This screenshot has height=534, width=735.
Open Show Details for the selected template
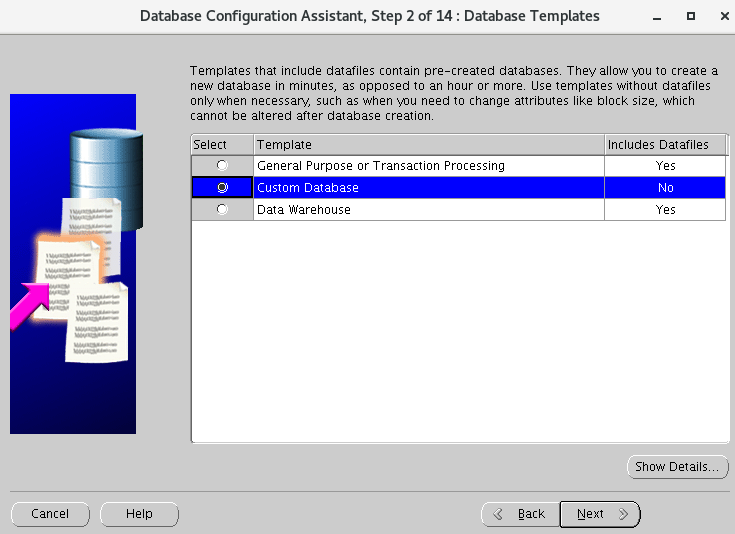676,467
